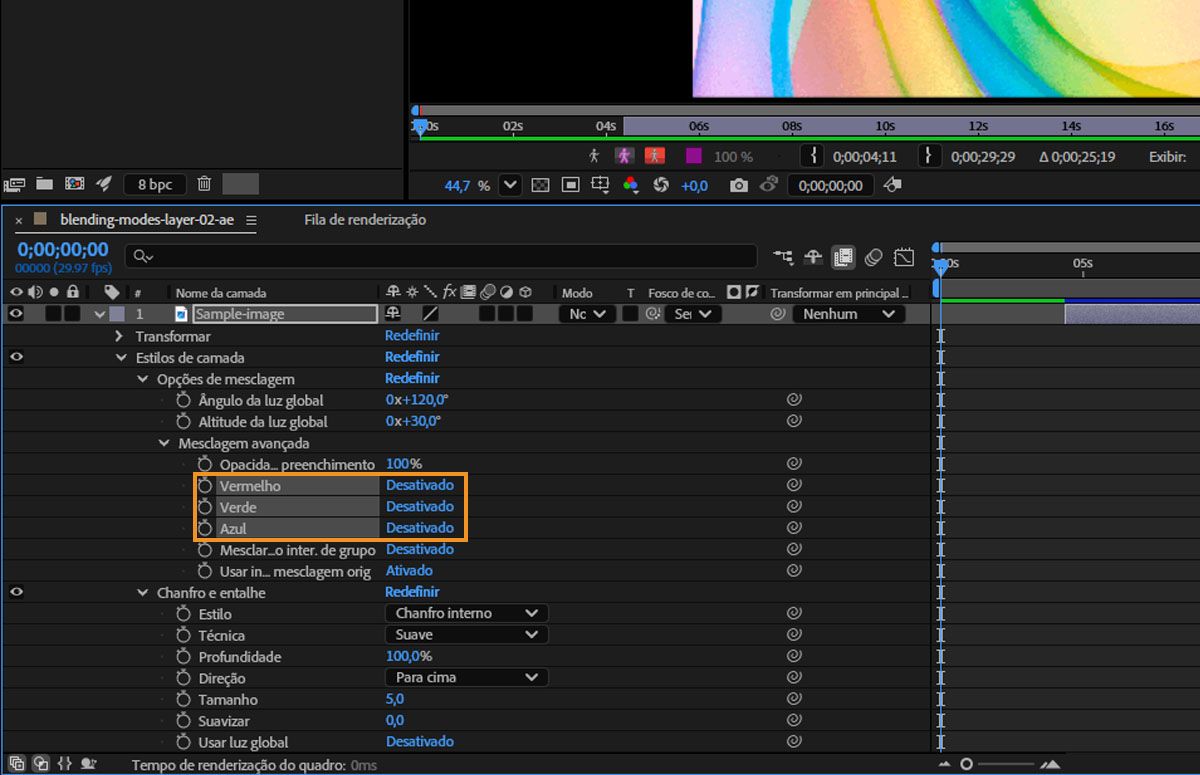1200x775 pixels.
Task: Click the timeline zoom slider at bottom
Action: [x=966, y=764]
